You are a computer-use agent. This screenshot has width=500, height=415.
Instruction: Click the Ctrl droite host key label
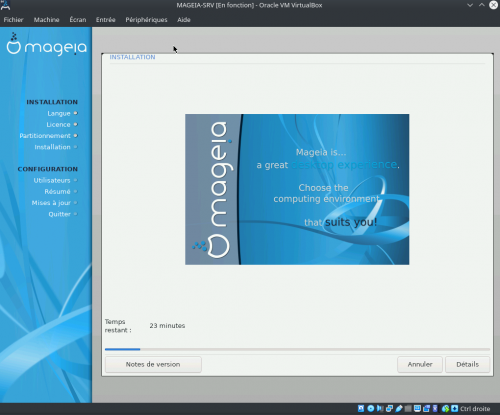[475, 409]
